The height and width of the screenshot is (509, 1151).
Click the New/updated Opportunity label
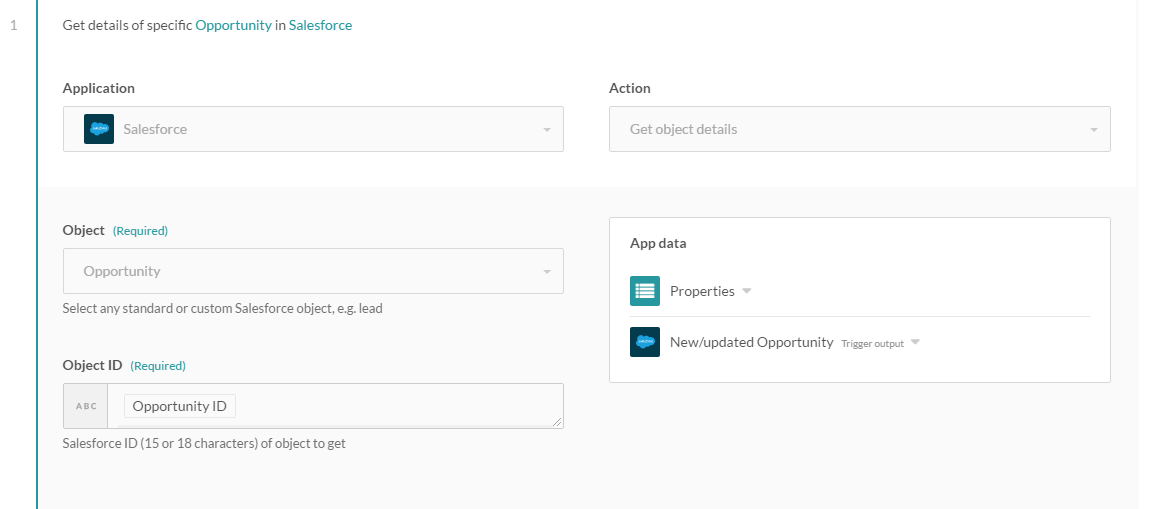[x=752, y=342]
